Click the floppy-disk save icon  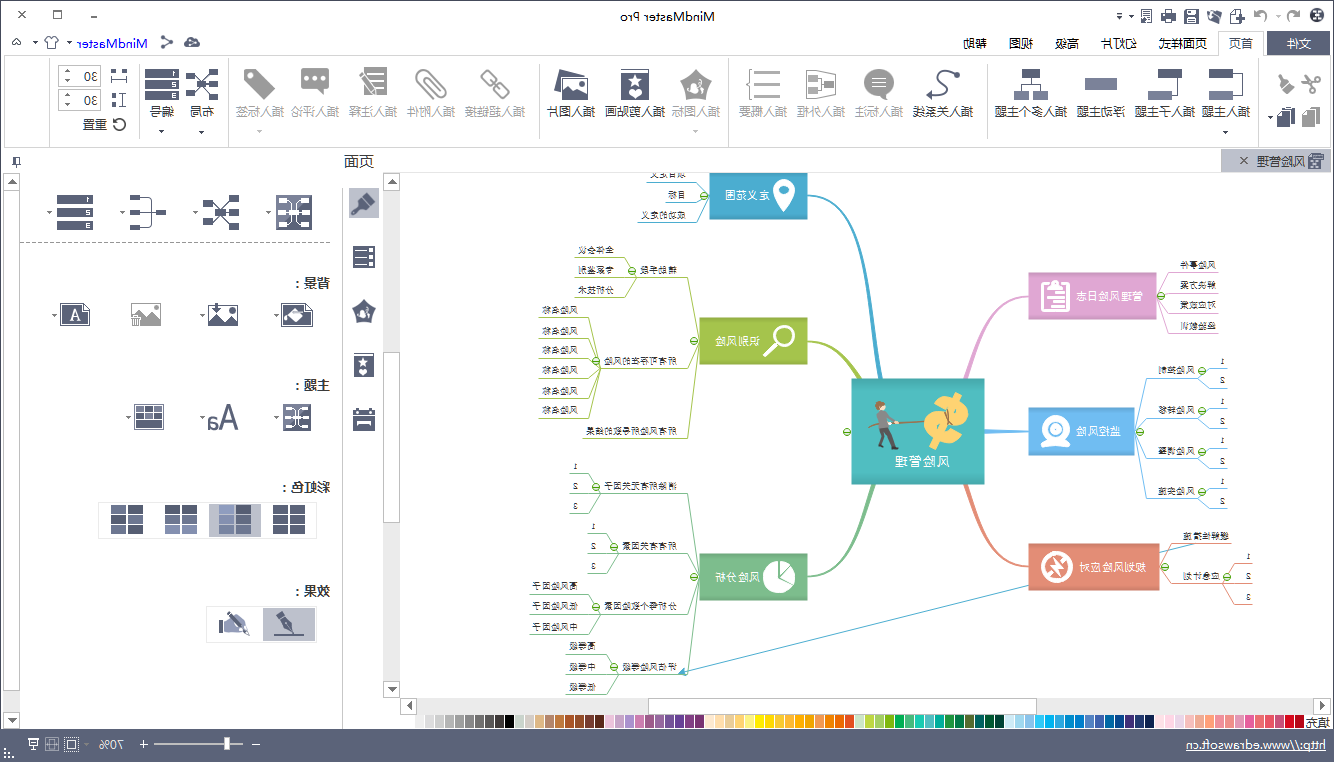click(1191, 16)
